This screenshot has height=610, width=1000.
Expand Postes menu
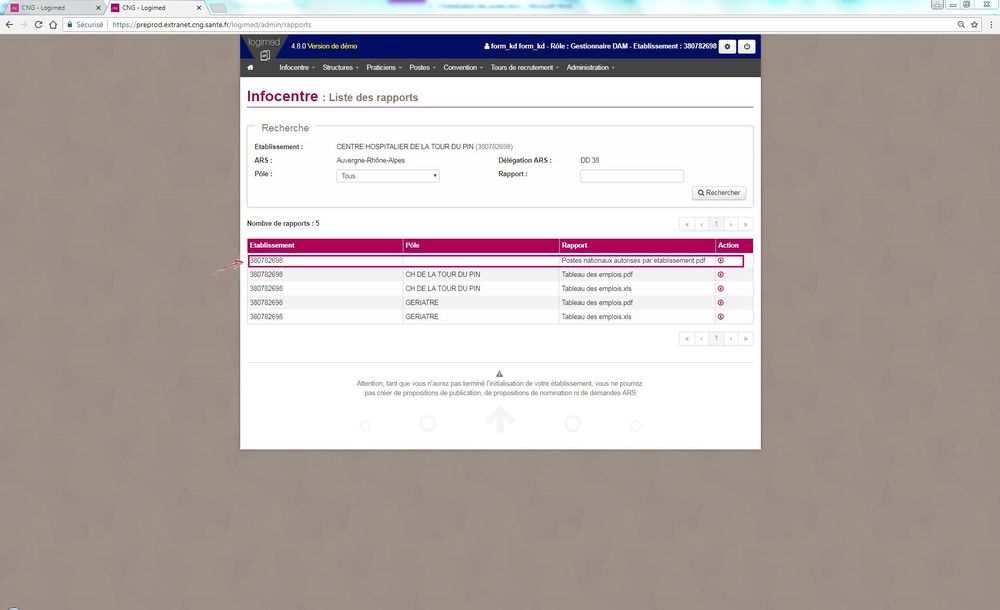(422, 68)
